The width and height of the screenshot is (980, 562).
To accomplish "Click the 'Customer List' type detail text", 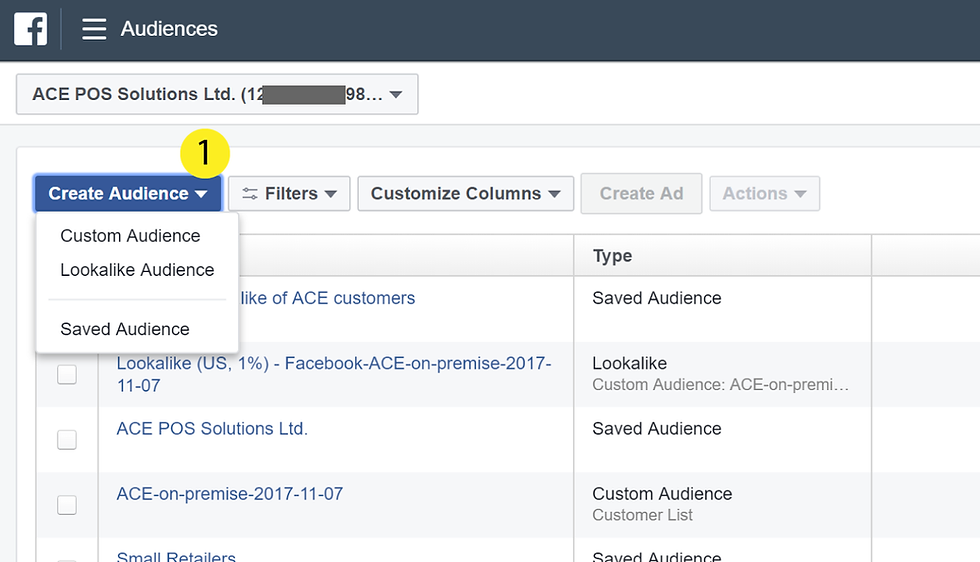I will 642,515.
